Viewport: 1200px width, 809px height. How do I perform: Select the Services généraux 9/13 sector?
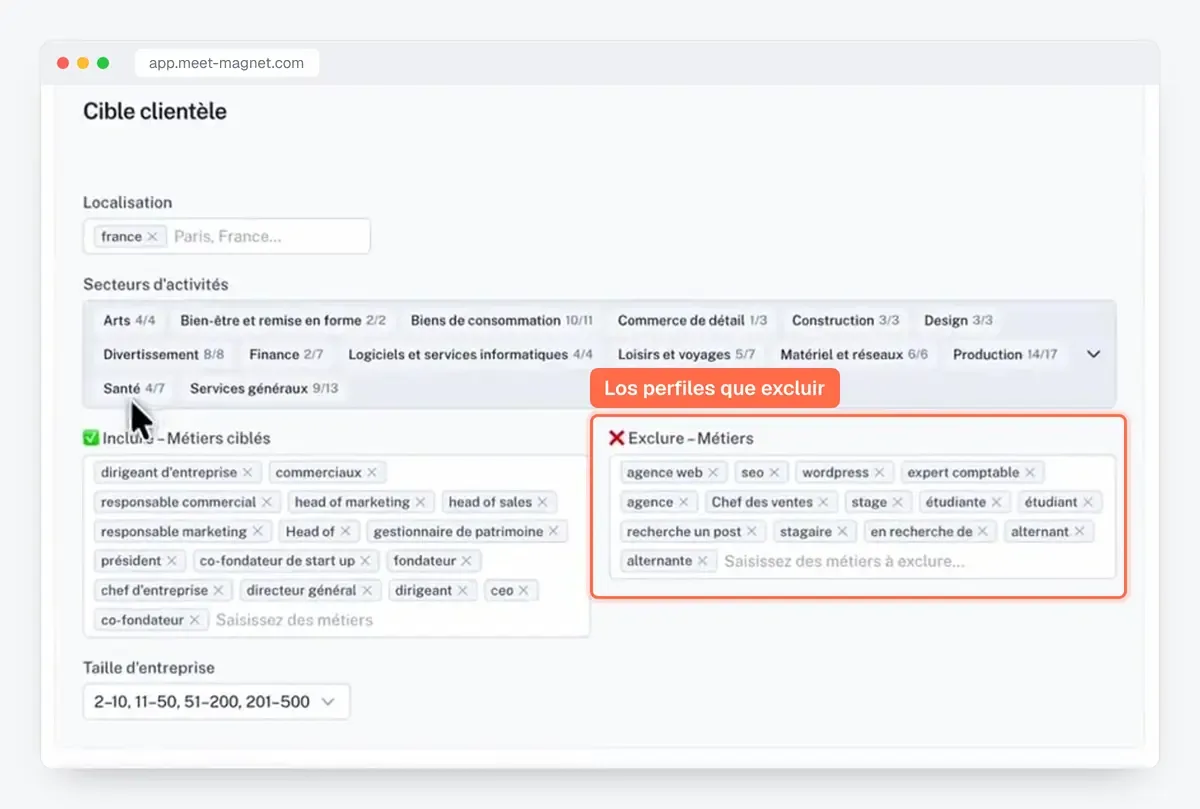coord(264,389)
